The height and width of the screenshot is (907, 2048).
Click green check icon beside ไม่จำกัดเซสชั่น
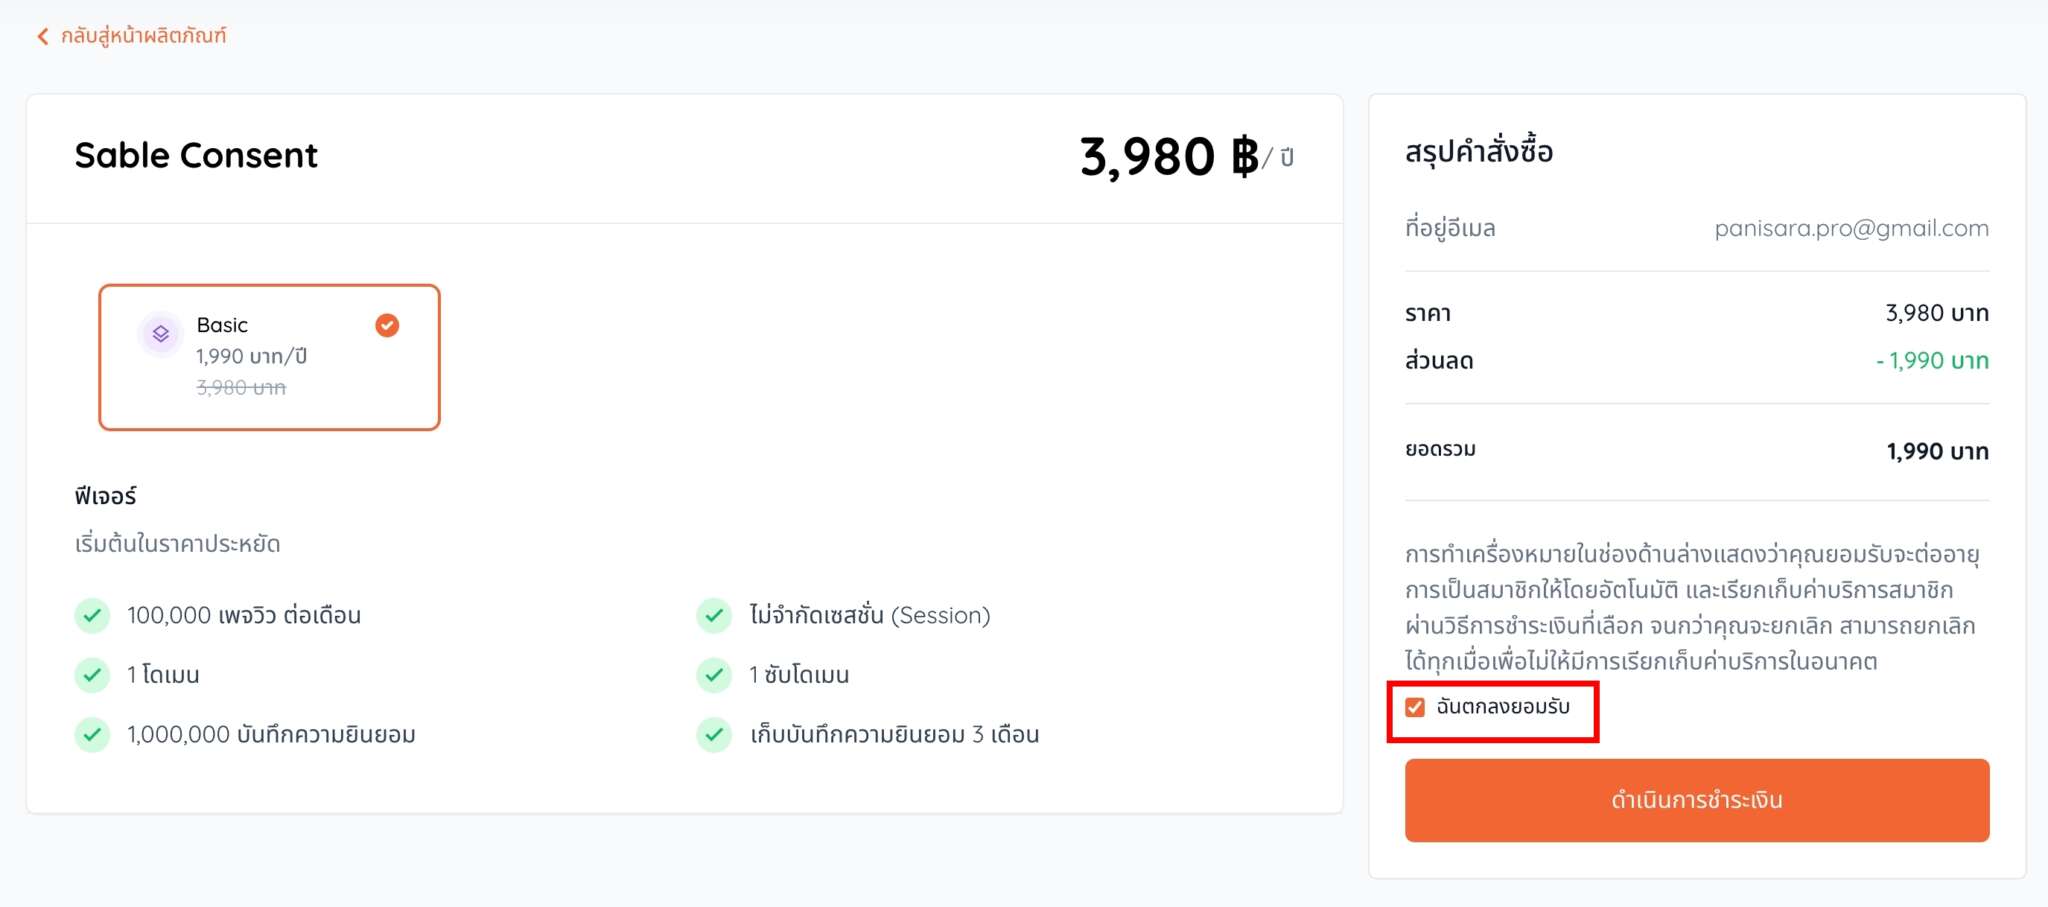714,615
